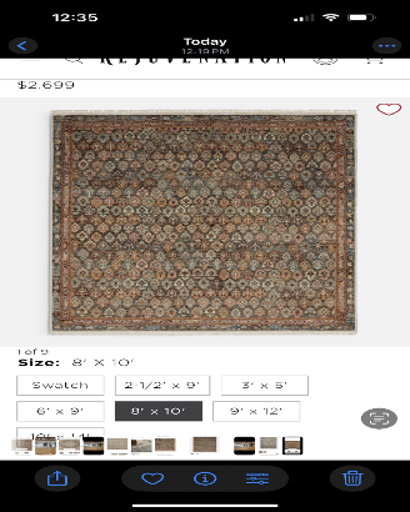Viewport: 410px width, 512px height.
Task: Tap the red heart on the rug image
Action: tap(389, 109)
